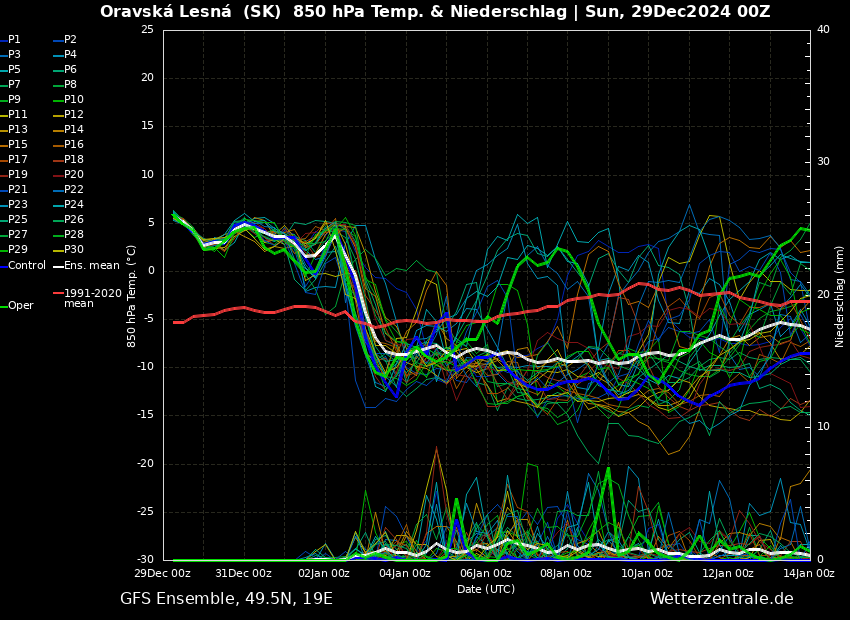Click the 04Jan 00z date tick label
The height and width of the screenshot is (620, 850).
pos(405,574)
